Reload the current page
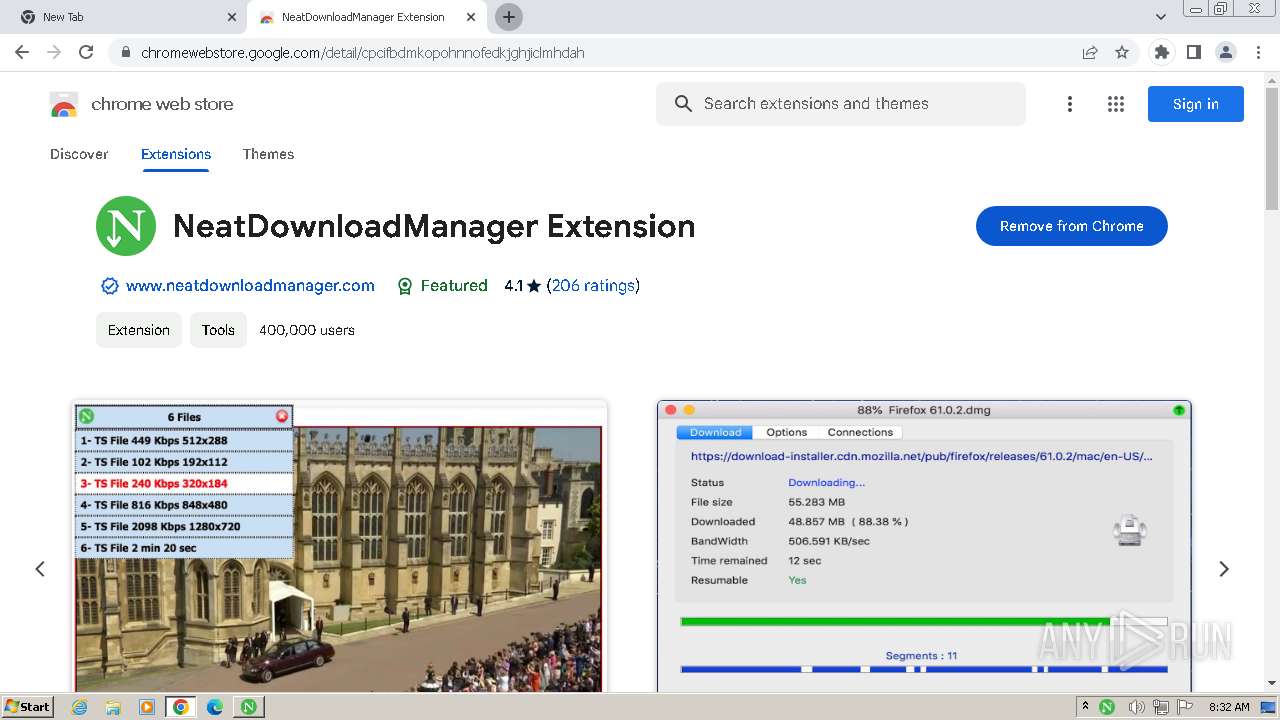The image size is (1280, 720). click(86, 52)
